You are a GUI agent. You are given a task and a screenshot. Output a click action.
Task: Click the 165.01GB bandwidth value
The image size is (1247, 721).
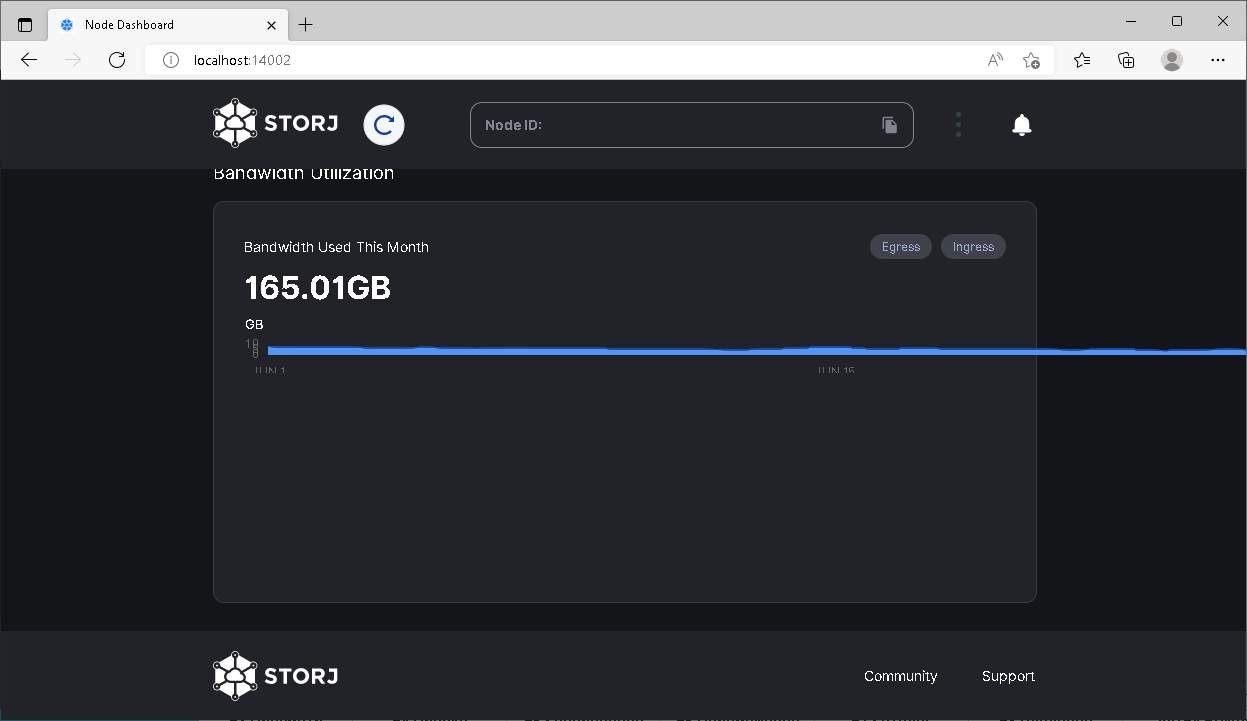317,288
